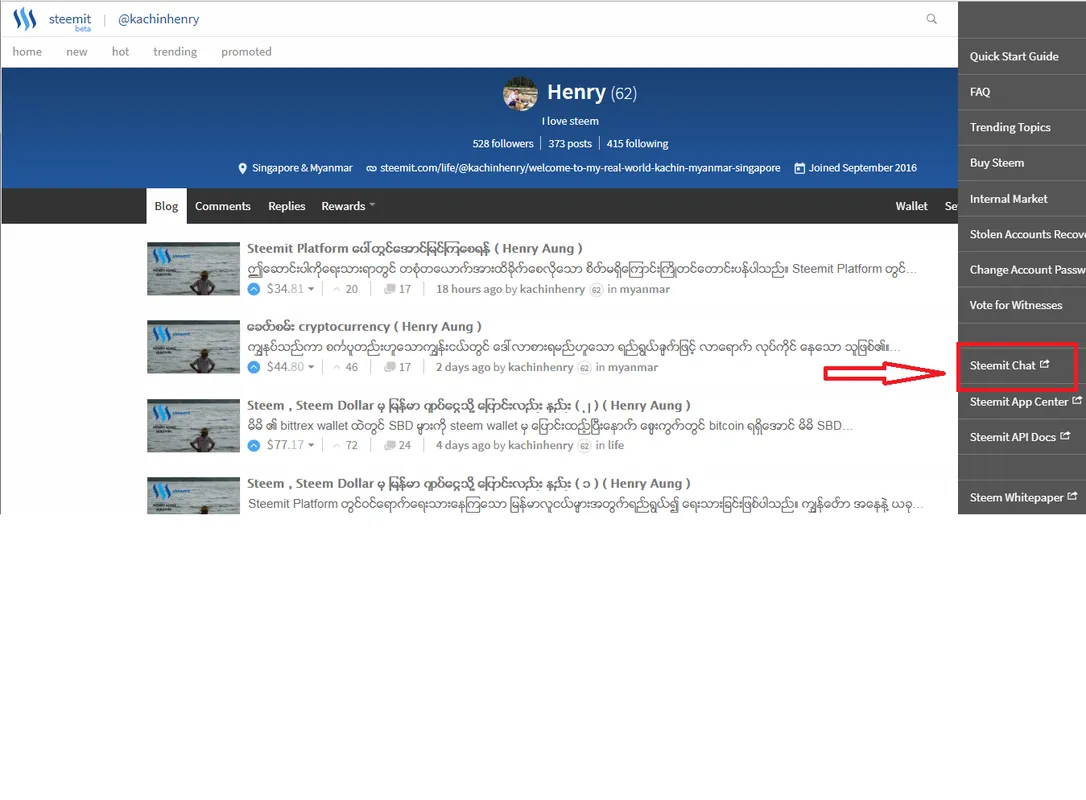Open comments icon on 2 days ago post
Screen dimensions: 1086x800
(390, 367)
